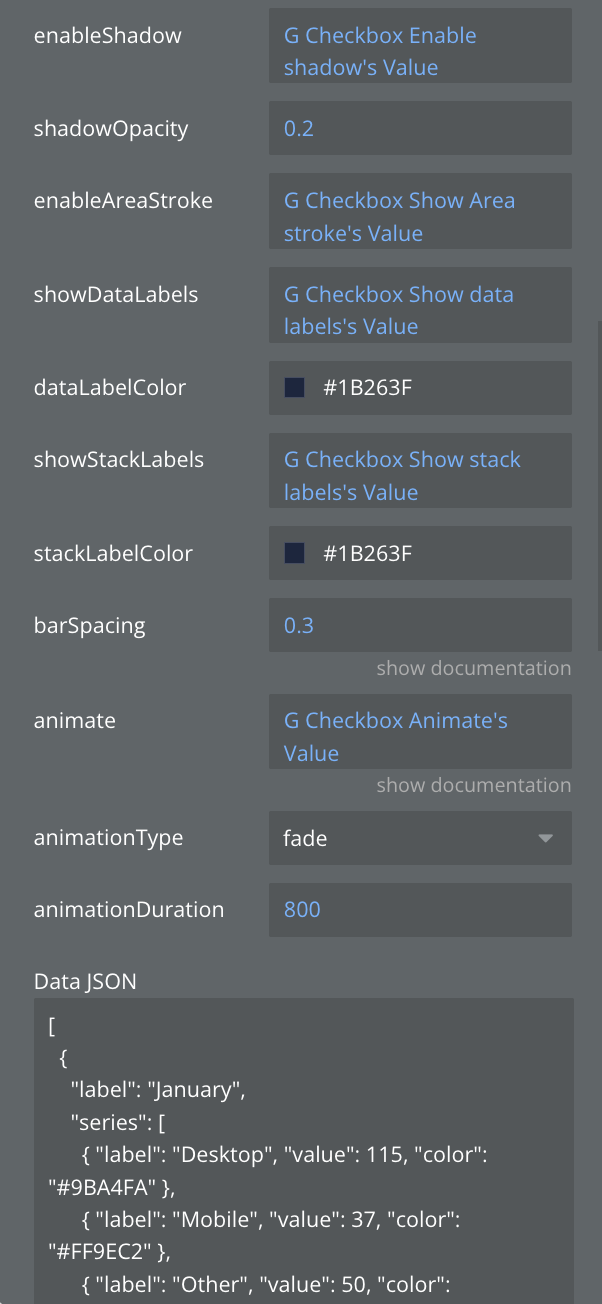Click the Data JSON heading label
This screenshot has width=602, height=1304.
pos(85,981)
